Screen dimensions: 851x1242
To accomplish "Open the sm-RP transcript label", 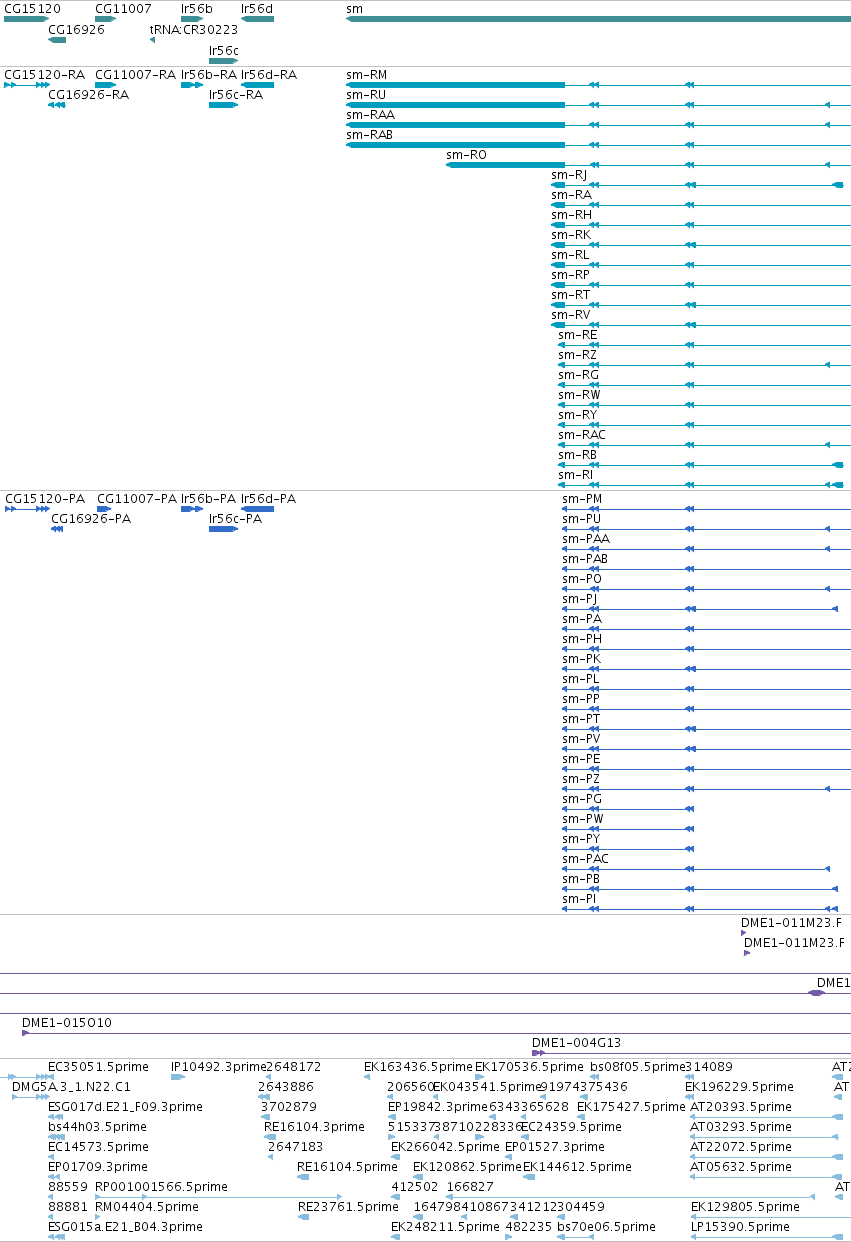I will click(x=570, y=275).
